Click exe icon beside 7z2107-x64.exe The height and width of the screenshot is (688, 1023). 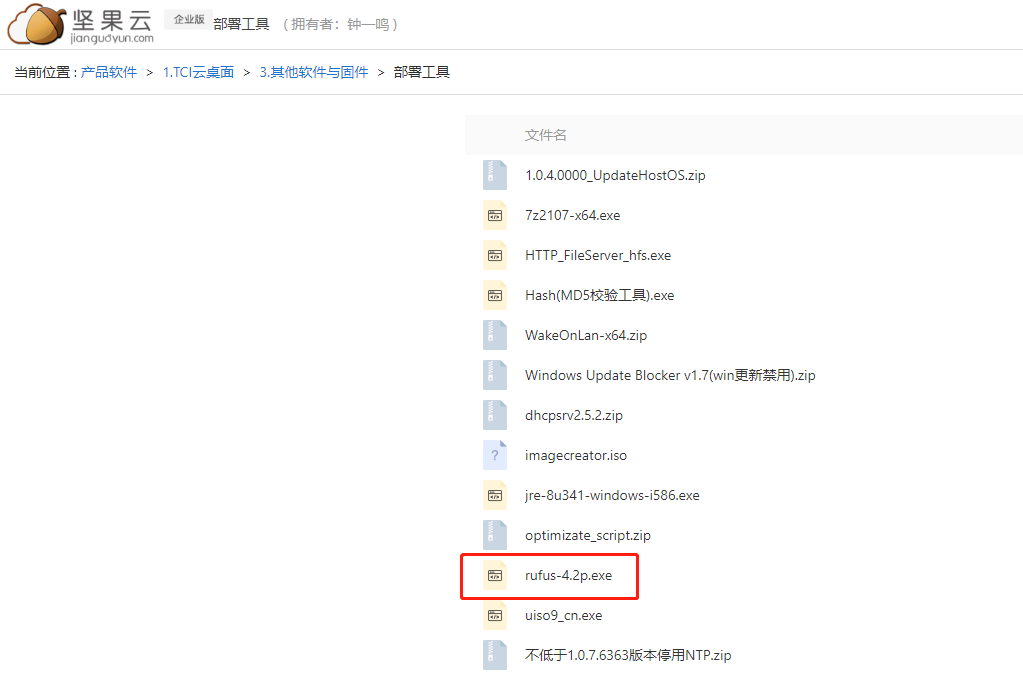click(x=495, y=215)
